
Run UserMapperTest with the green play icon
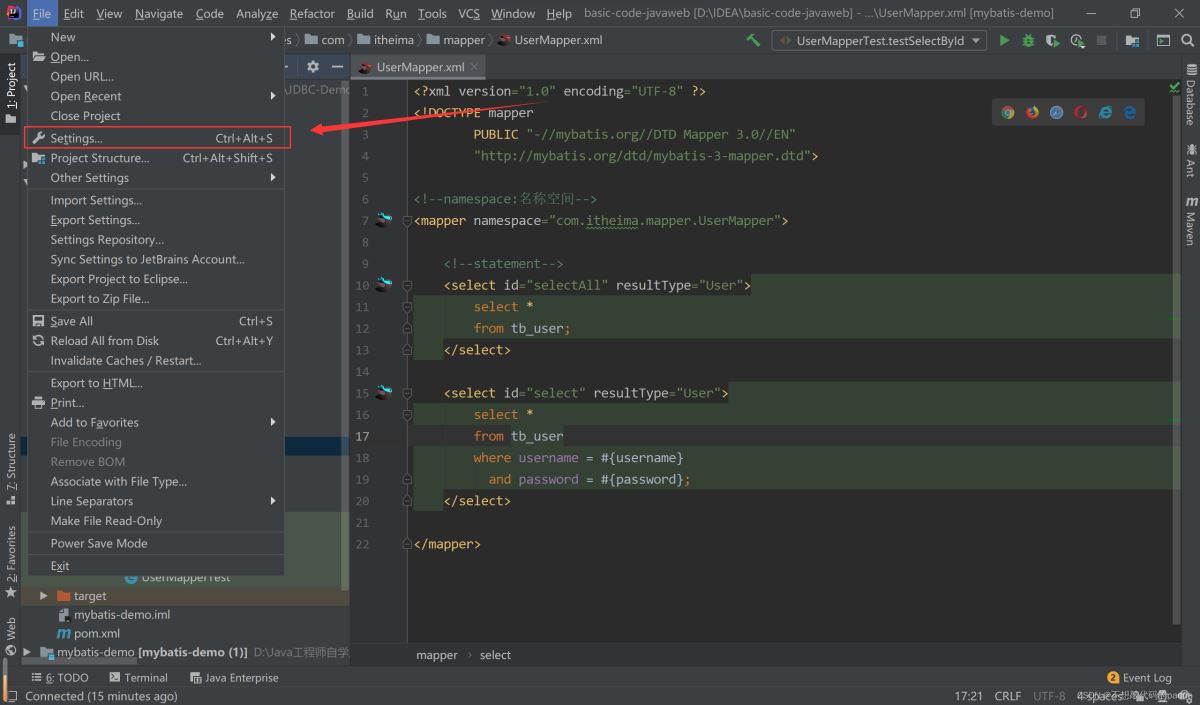1003,41
